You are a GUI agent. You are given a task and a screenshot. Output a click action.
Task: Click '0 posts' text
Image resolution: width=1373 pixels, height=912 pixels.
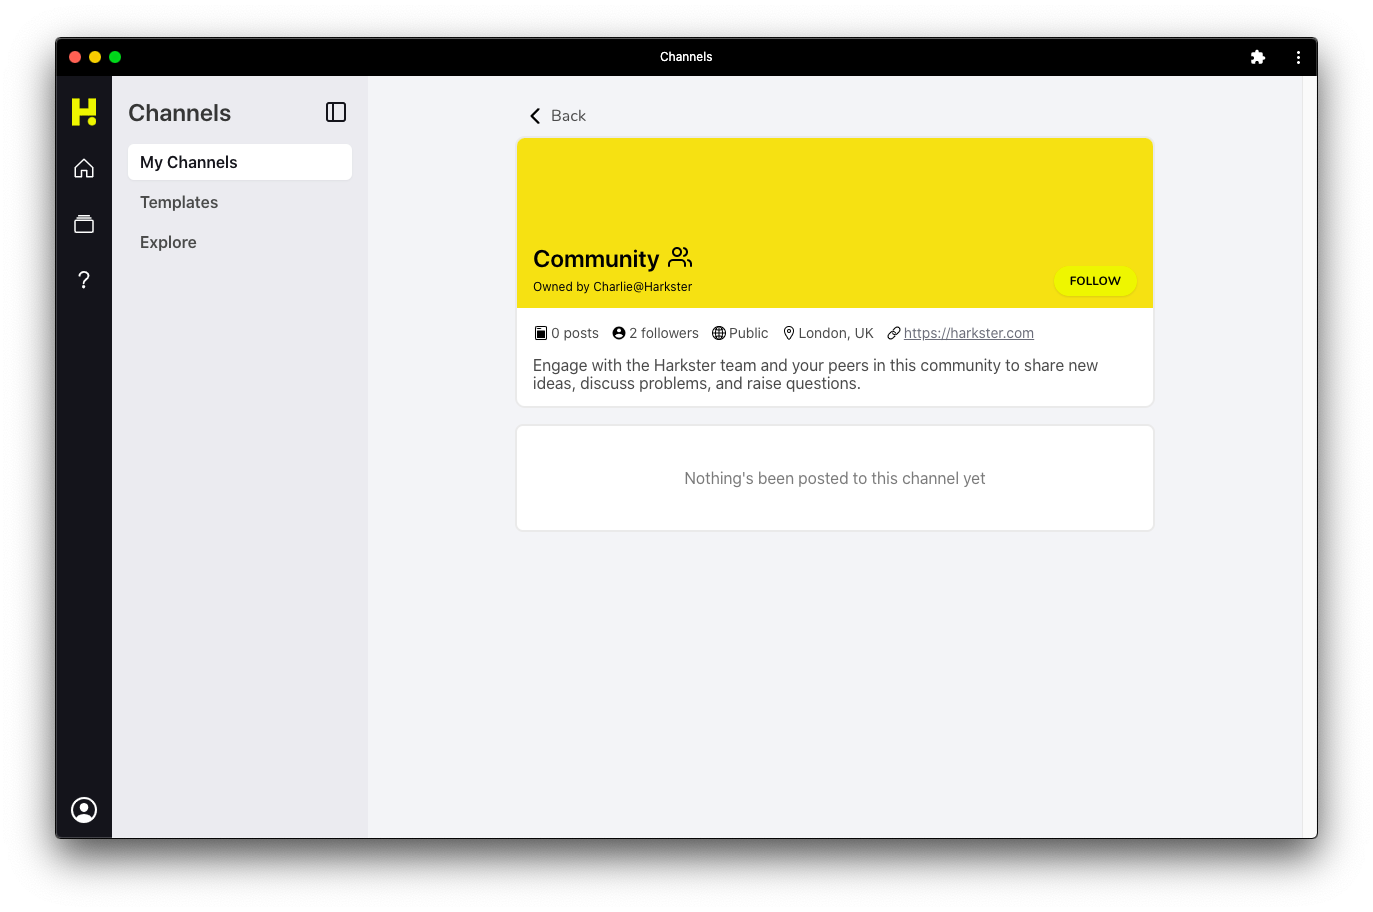pyautogui.click(x=575, y=333)
